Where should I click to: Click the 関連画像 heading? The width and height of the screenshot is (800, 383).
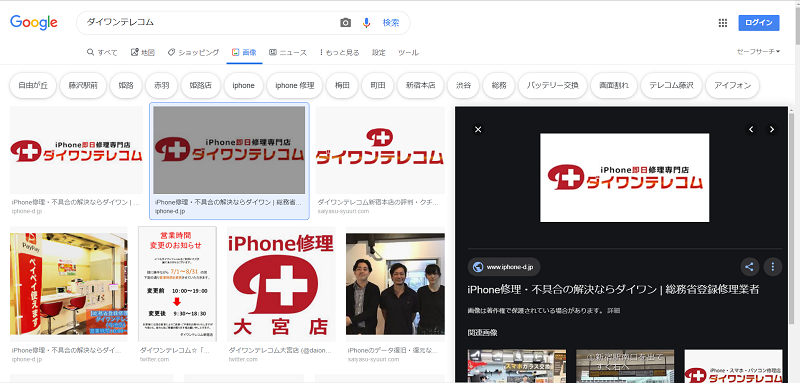click(482, 333)
